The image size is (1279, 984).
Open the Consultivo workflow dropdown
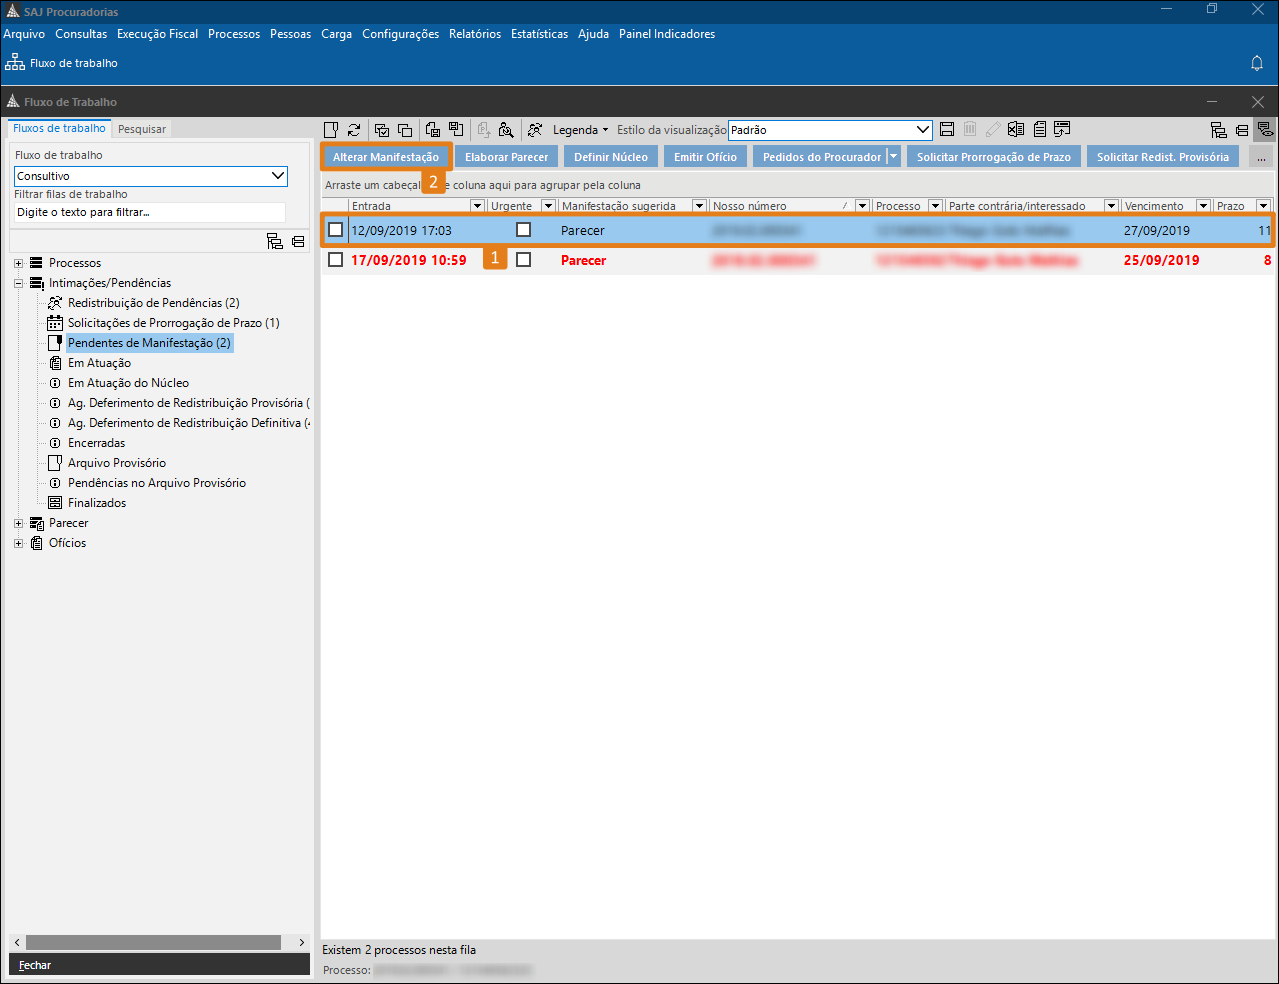[278, 176]
